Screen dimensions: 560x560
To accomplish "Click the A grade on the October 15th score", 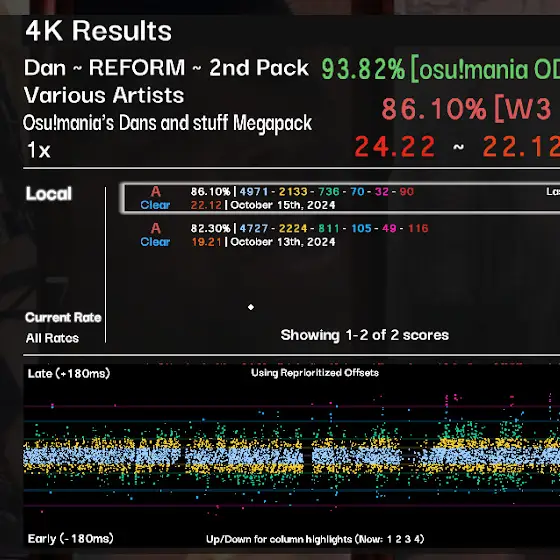I will point(155,192).
